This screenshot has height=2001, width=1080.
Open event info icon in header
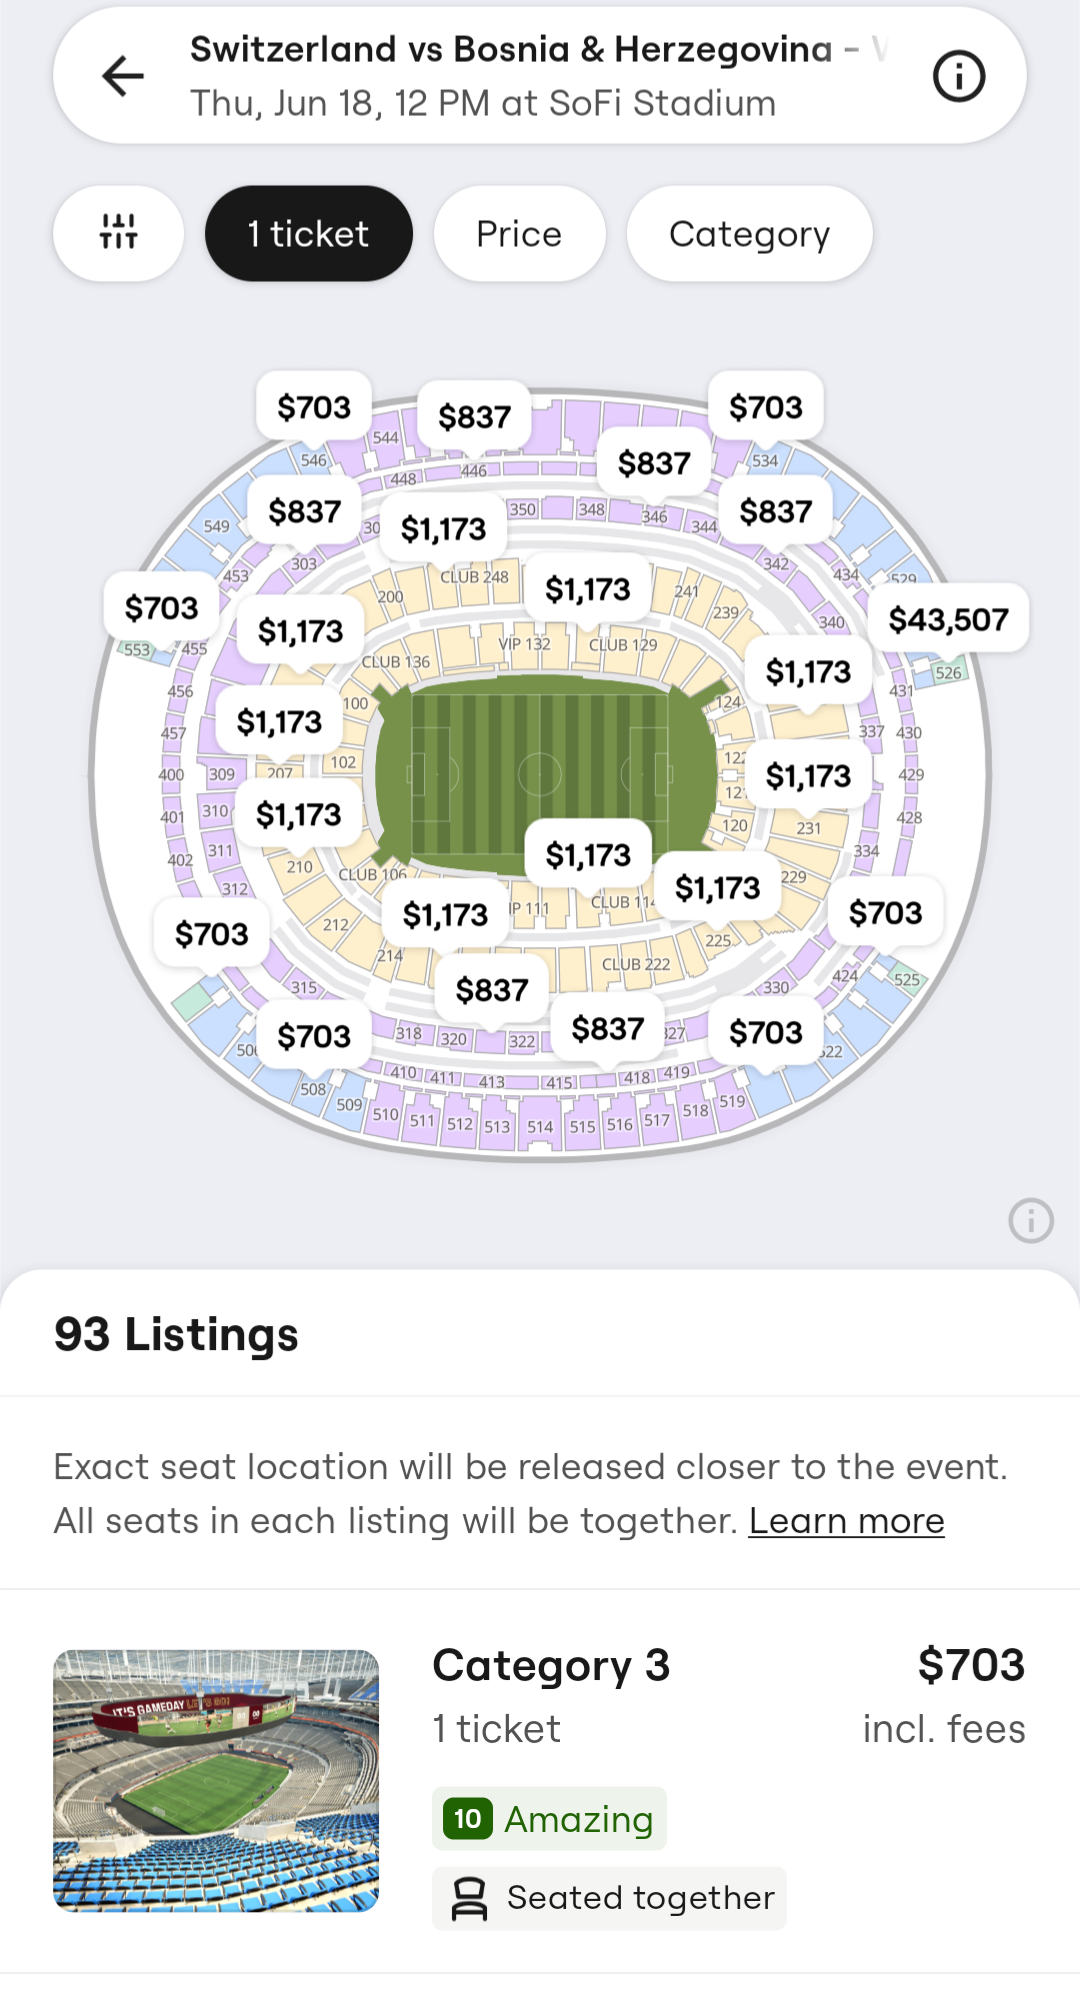[x=958, y=76]
